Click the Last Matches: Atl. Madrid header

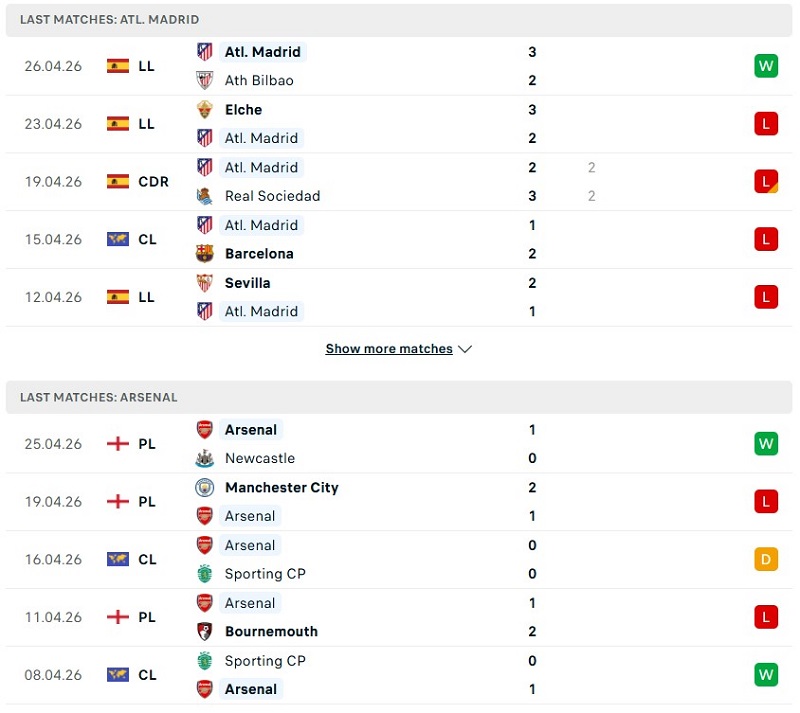109,19
